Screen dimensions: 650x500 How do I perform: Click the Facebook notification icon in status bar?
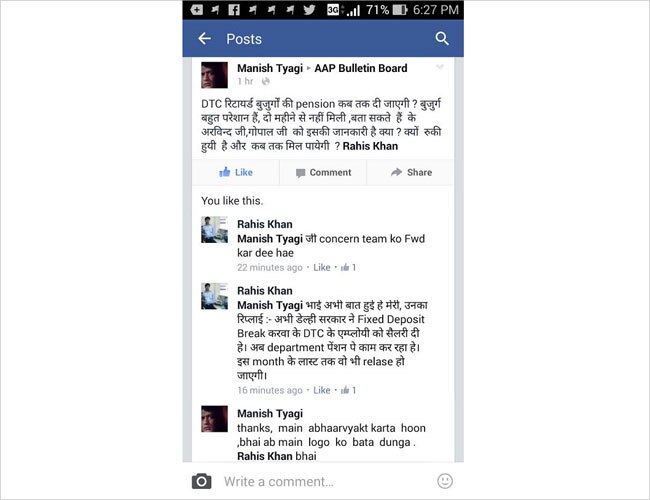(234, 10)
